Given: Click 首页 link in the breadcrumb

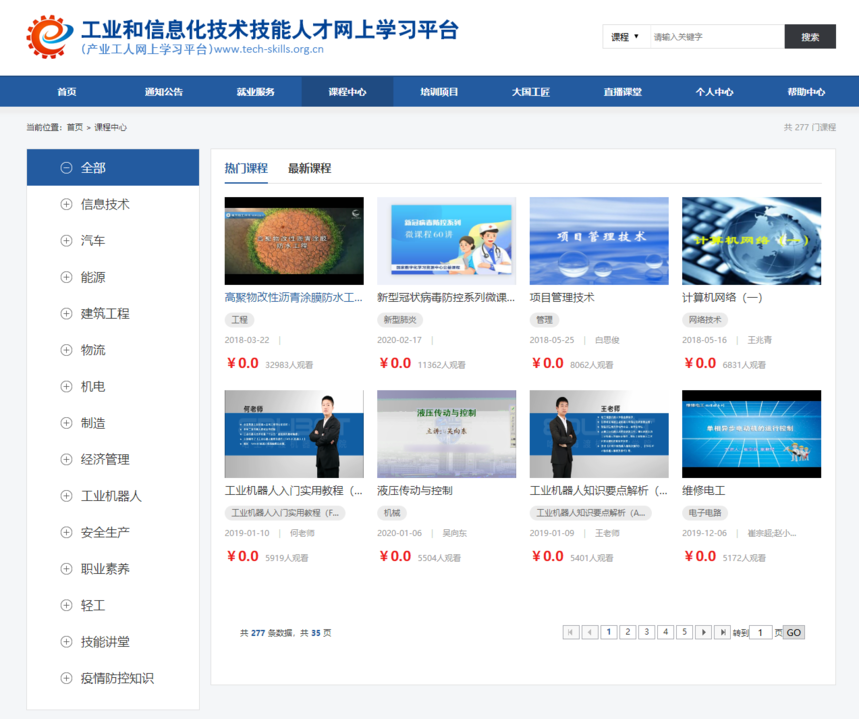Looking at the screenshot, I should (75, 127).
